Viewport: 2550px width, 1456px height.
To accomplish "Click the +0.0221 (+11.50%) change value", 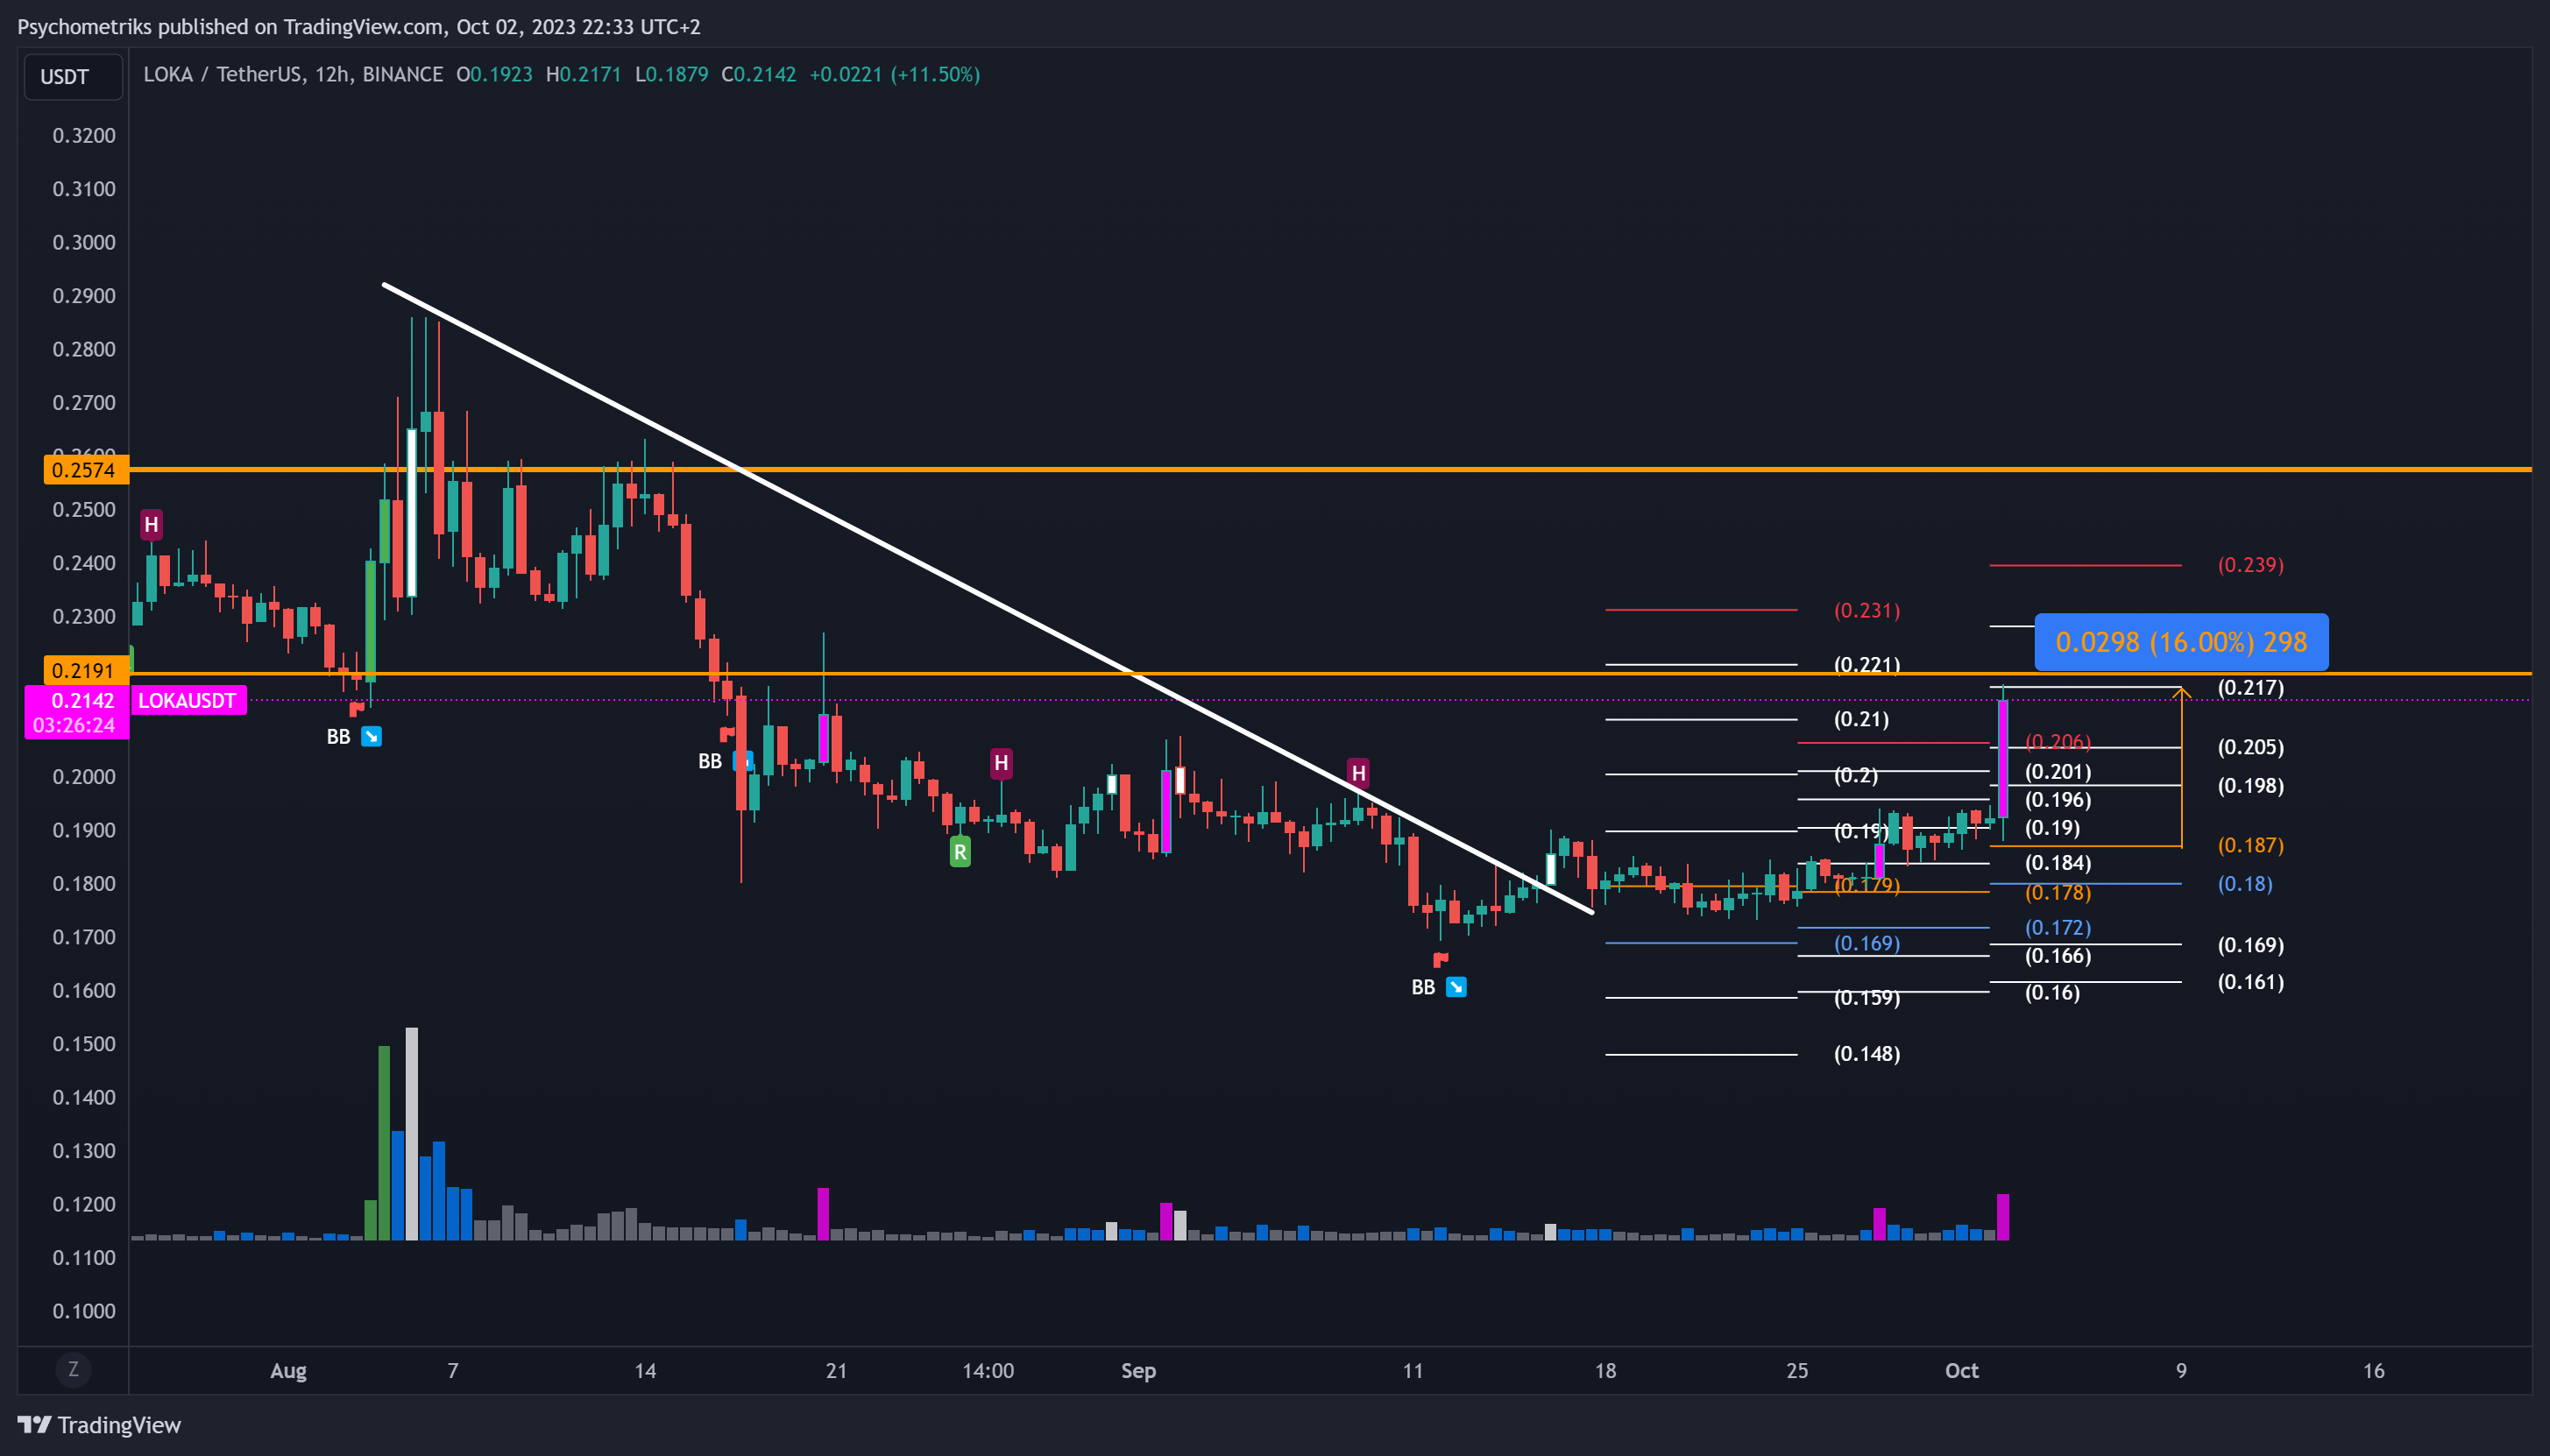I will tap(894, 74).
